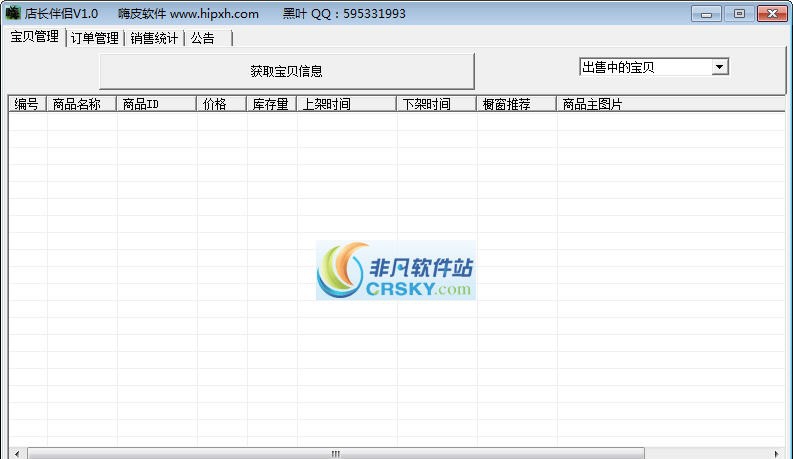Click the 店长伴侣 app icon in title bar
This screenshot has height=459, width=793.
(13, 13)
